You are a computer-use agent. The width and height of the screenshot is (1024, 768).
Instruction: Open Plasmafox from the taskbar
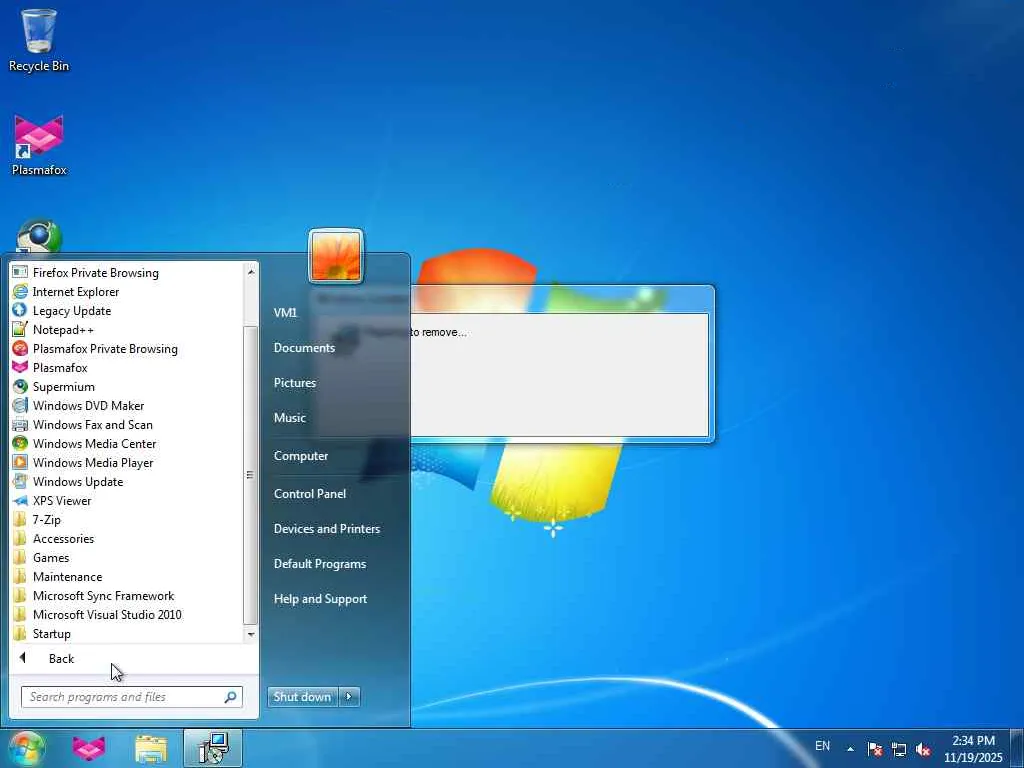coord(89,748)
